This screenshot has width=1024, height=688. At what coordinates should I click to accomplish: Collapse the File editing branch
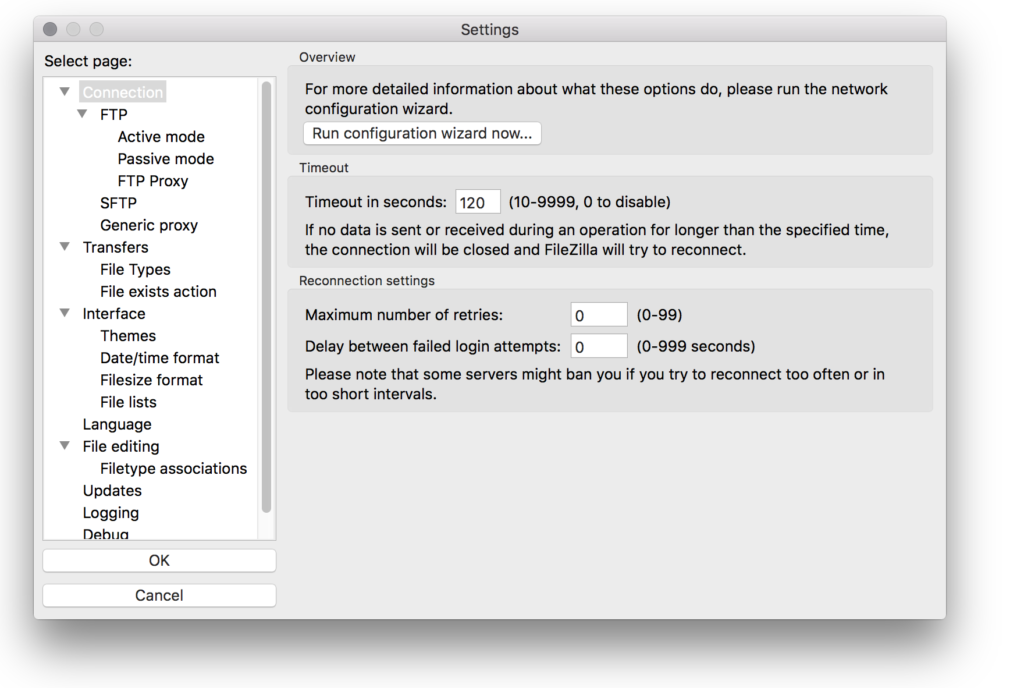64,446
